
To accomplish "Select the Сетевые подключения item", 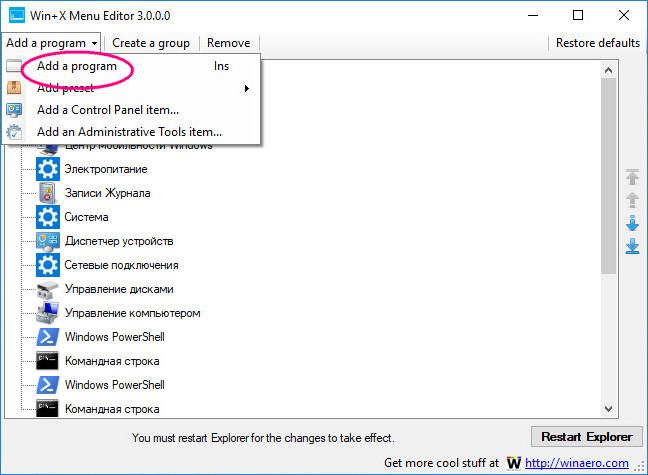I will (122, 265).
